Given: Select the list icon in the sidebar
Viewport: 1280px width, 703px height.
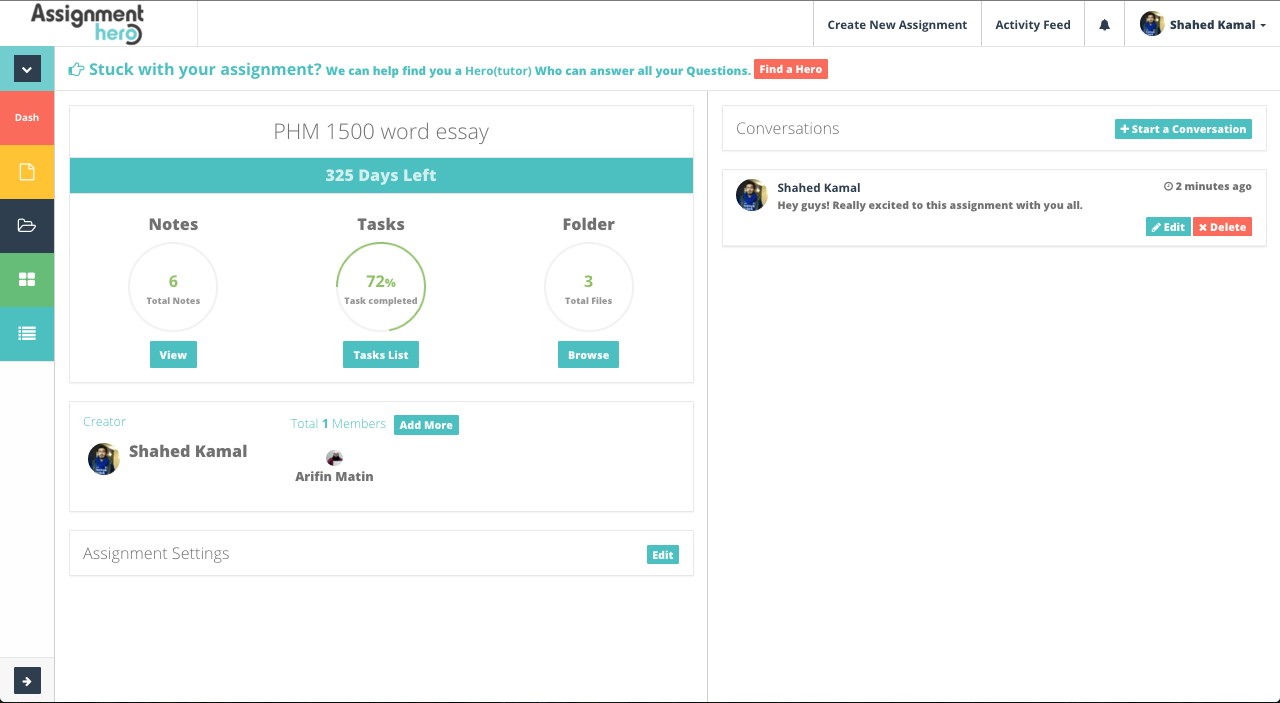Looking at the screenshot, I should pos(27,334).
